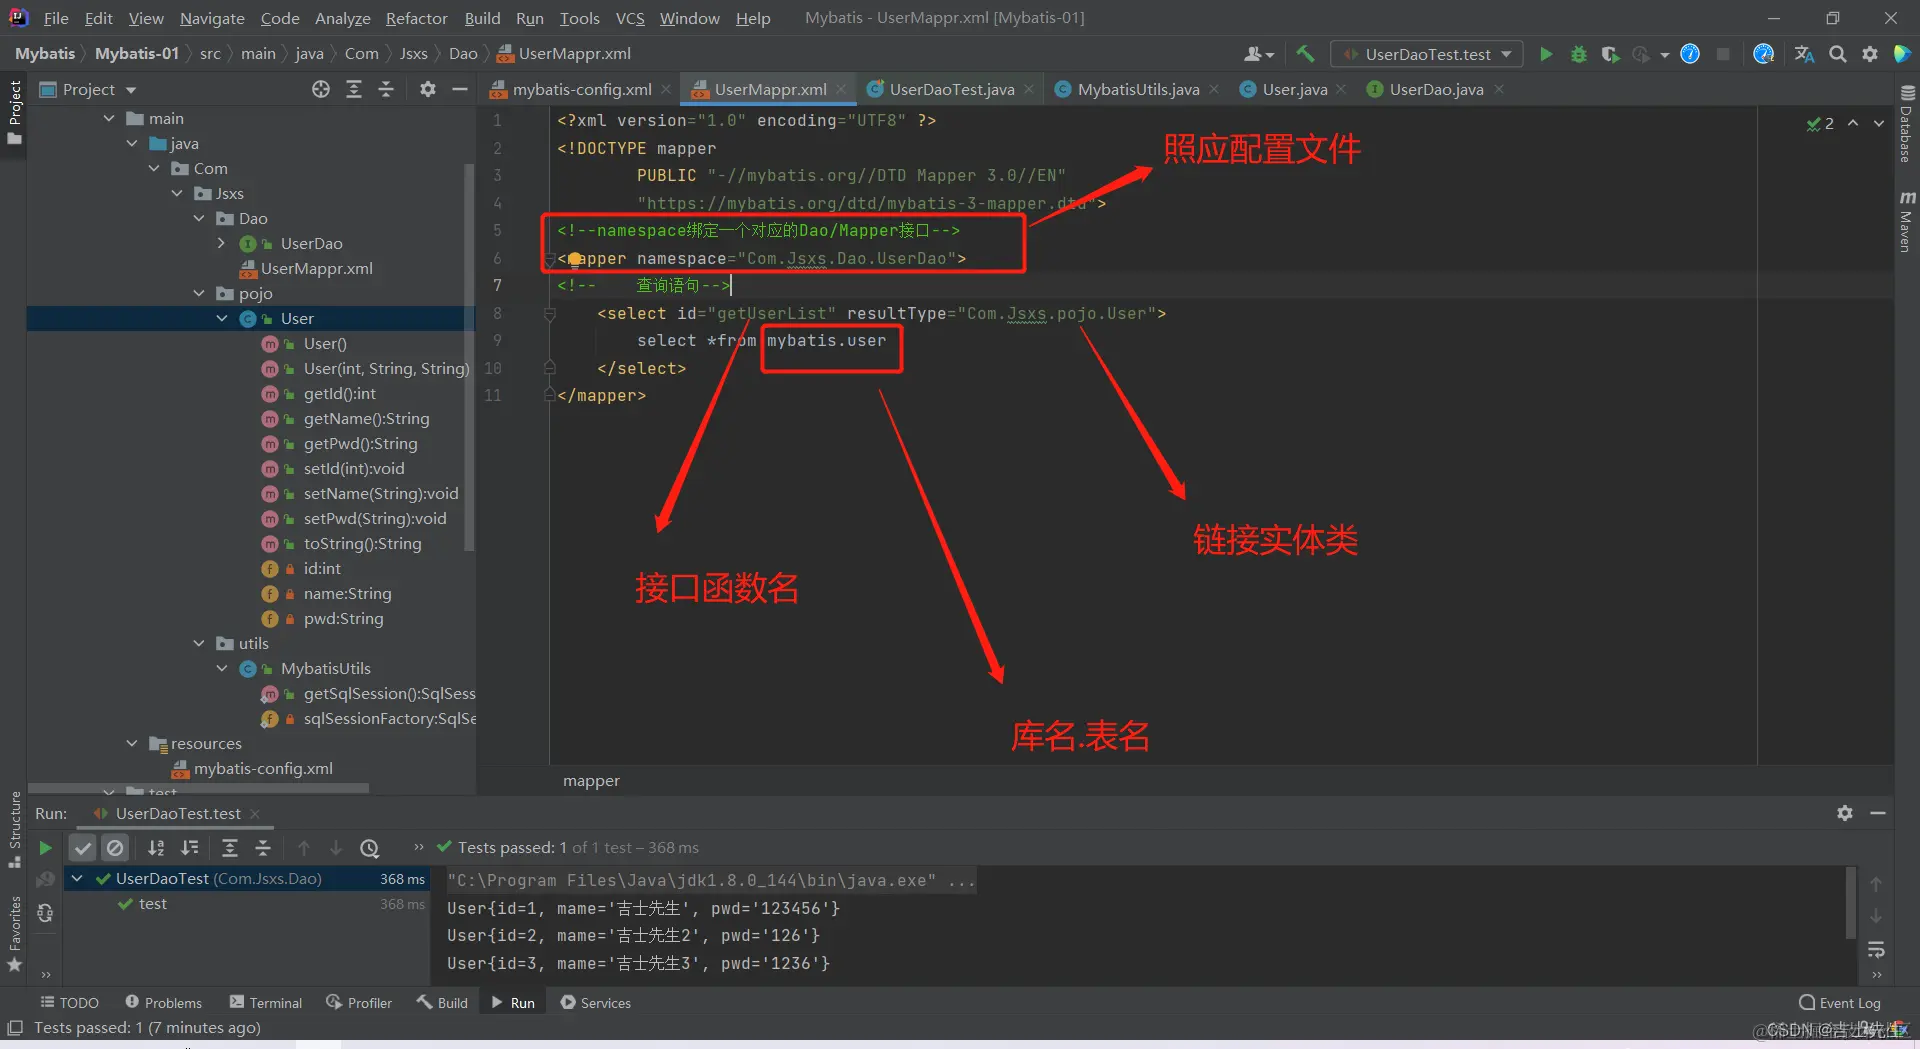Select opened file locate target icon
The width and height of the screenshot is (1920, 1049).
(x=321, y=89)
